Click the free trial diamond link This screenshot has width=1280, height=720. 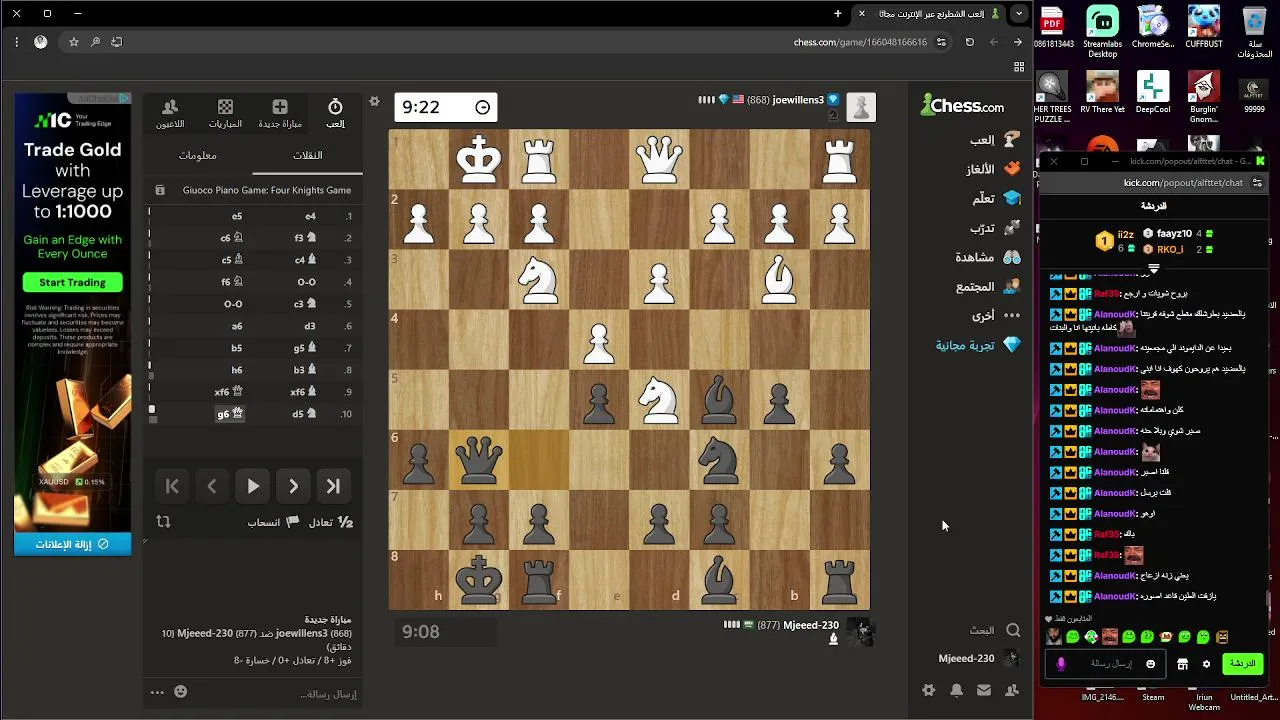[x=978, y=345]
